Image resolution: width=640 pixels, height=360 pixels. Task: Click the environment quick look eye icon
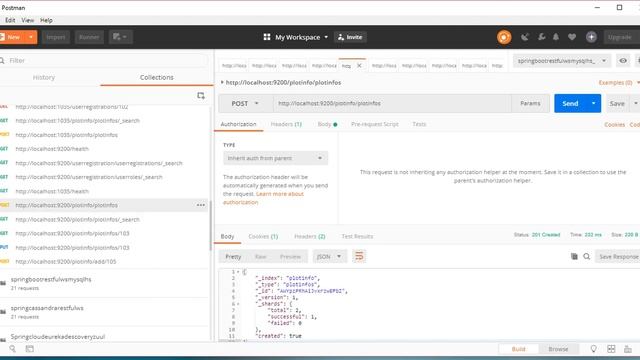(x=623, y=61)
